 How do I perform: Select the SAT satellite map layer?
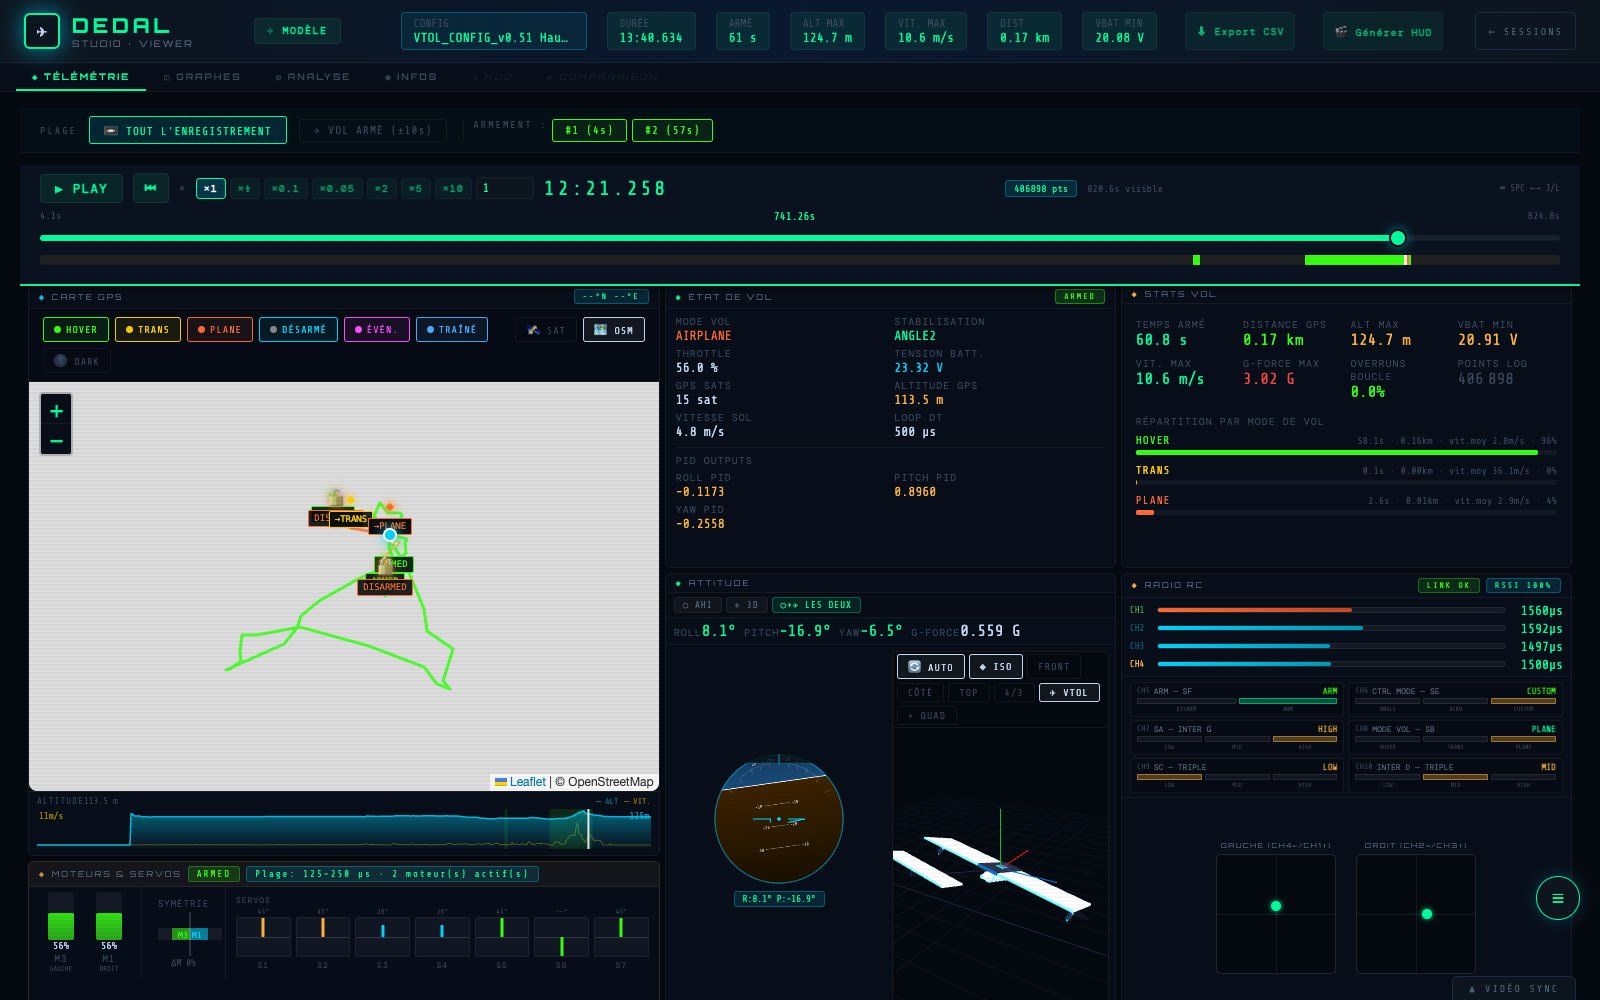click(547, 330)
